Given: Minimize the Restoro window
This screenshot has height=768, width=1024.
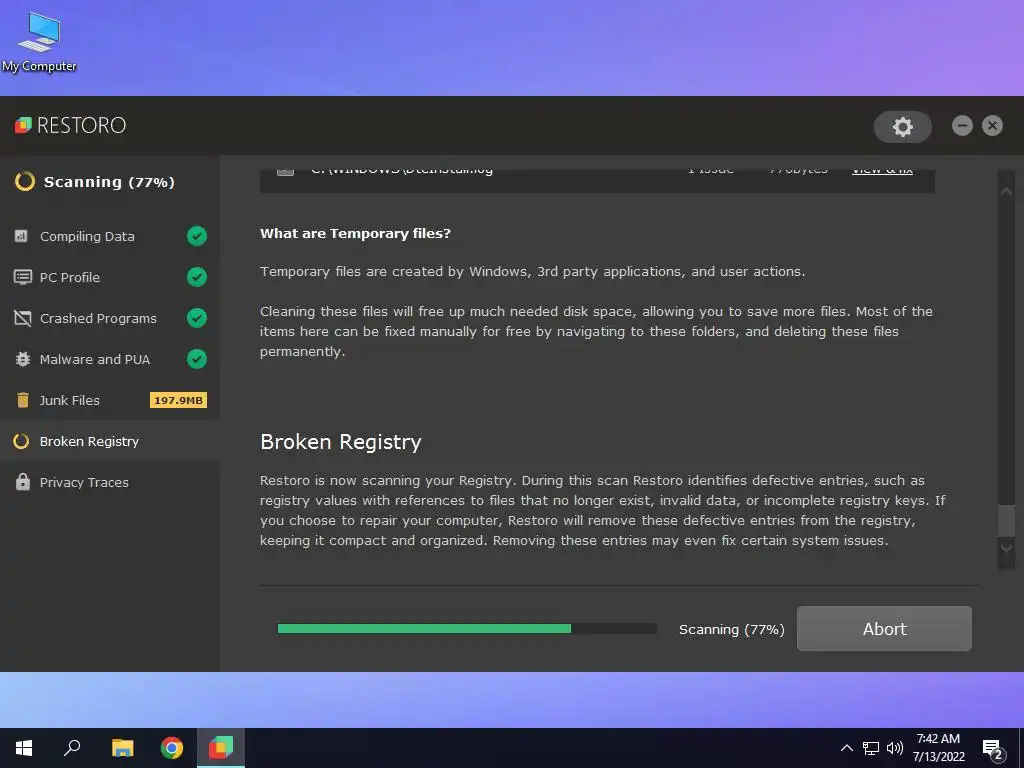Looking at the screenshot, I should point(962,125).
